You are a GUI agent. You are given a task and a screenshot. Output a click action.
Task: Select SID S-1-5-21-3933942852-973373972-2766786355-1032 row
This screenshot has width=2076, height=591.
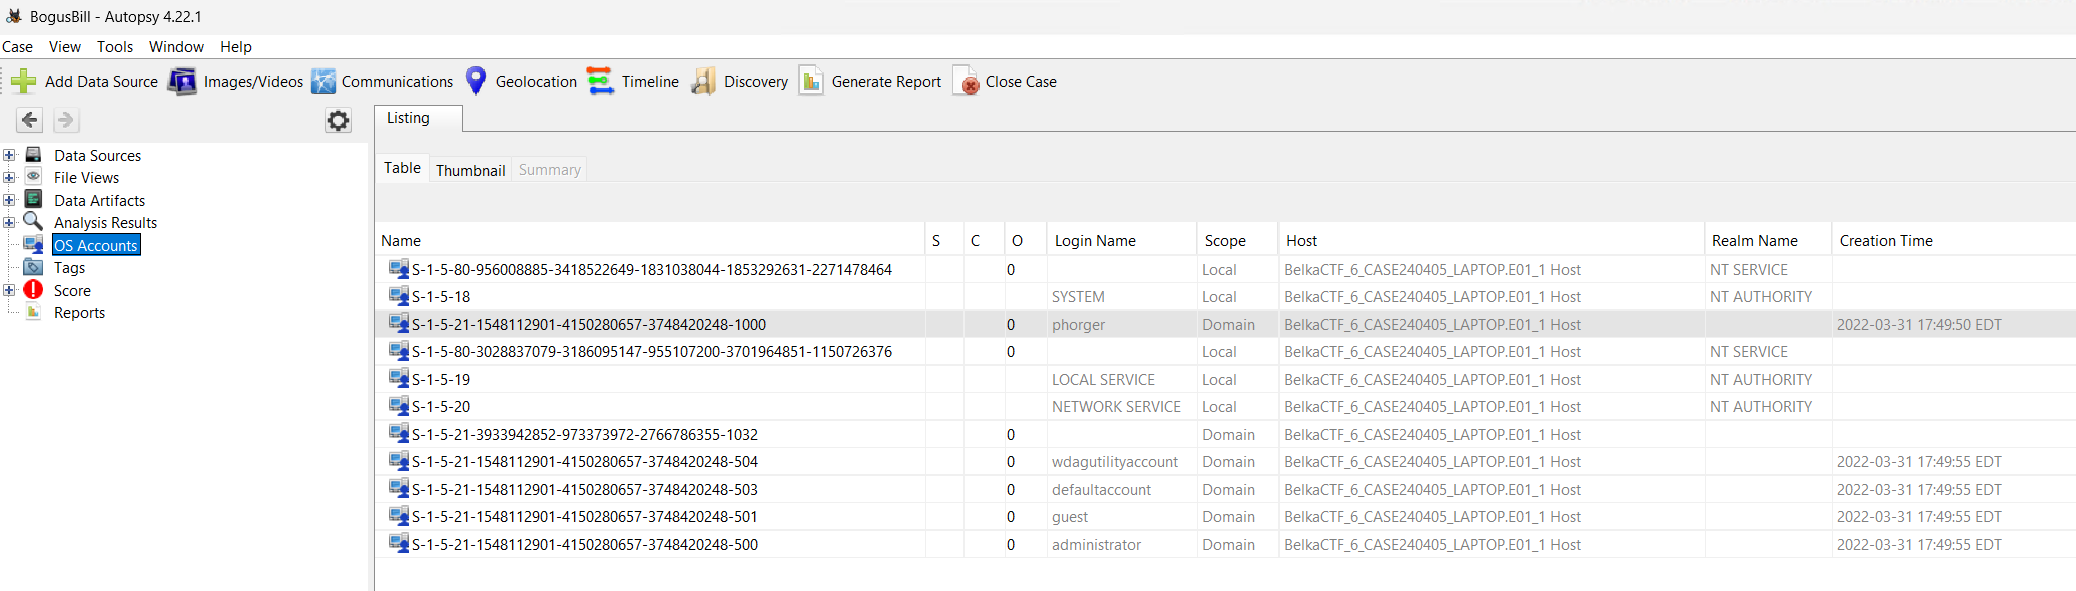tap(1225, 434)
